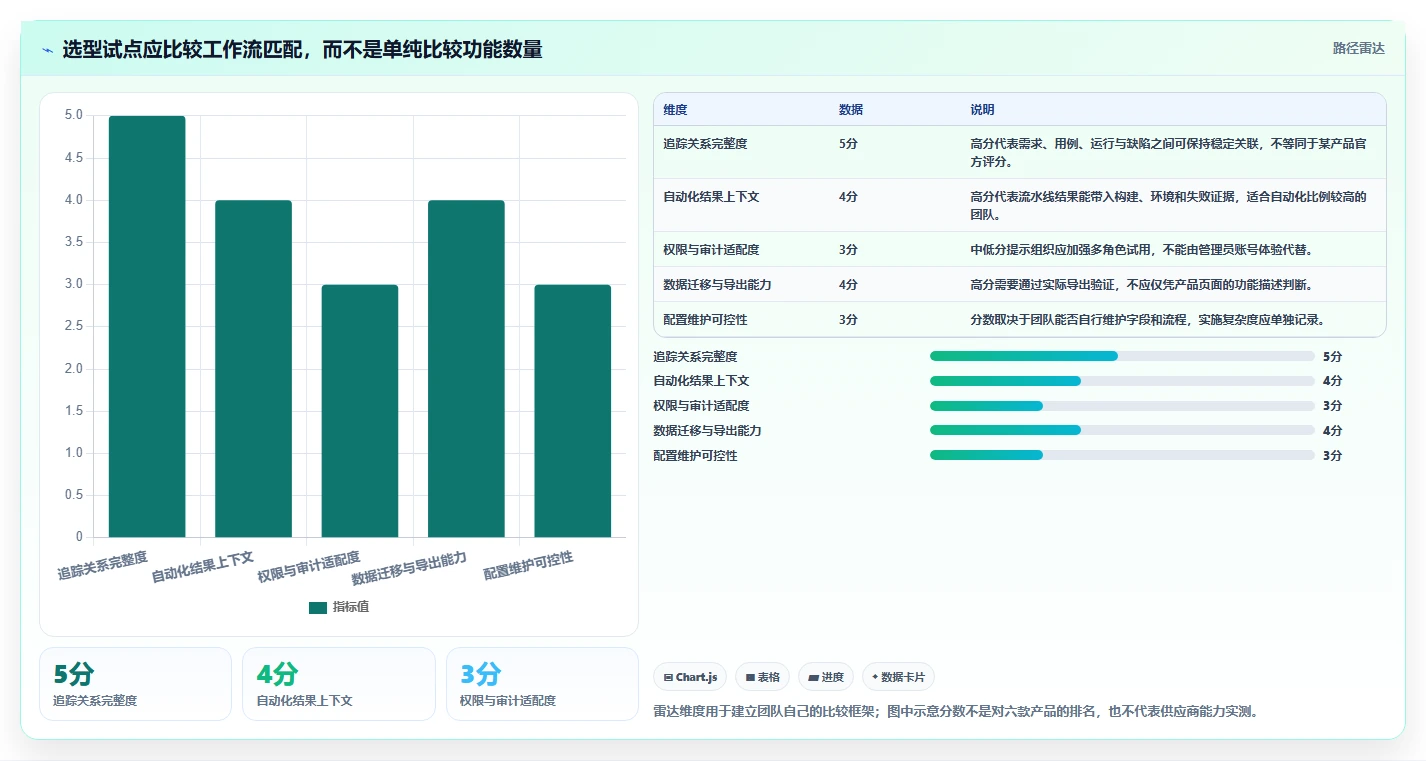This screenshot has height=761, width=1426.
Task: Click the 5分 cell in the table
Action: click(848, 144)
